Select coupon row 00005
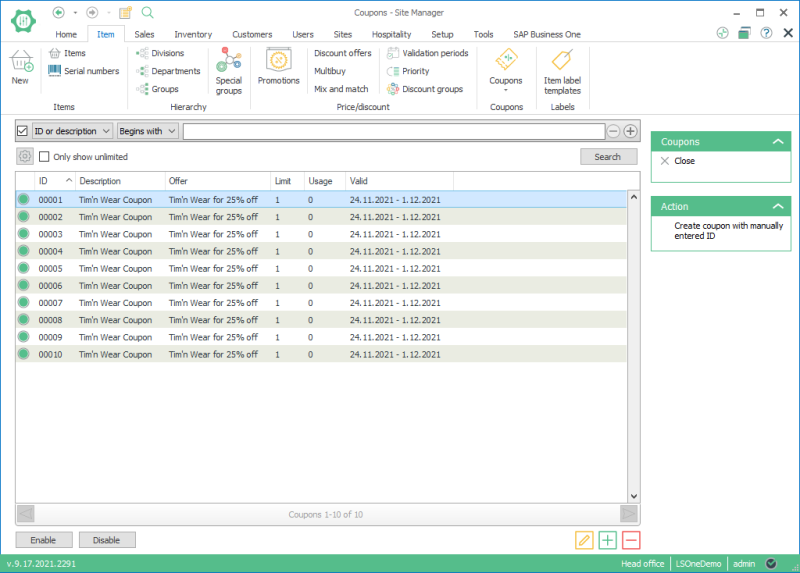This screenshot has width=800, height=573. (321, 268)
